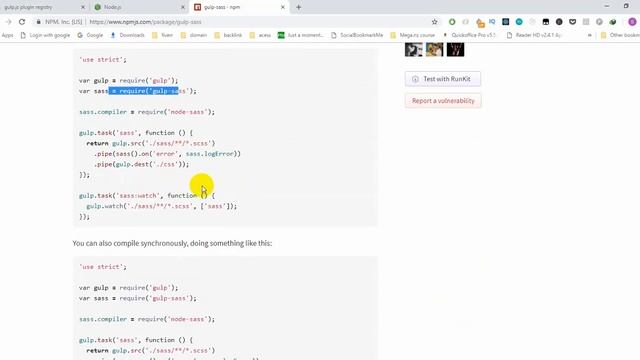Expand the backlink bookmark folder
Viewport: 640px width, 360px height.
coord(228,35)
